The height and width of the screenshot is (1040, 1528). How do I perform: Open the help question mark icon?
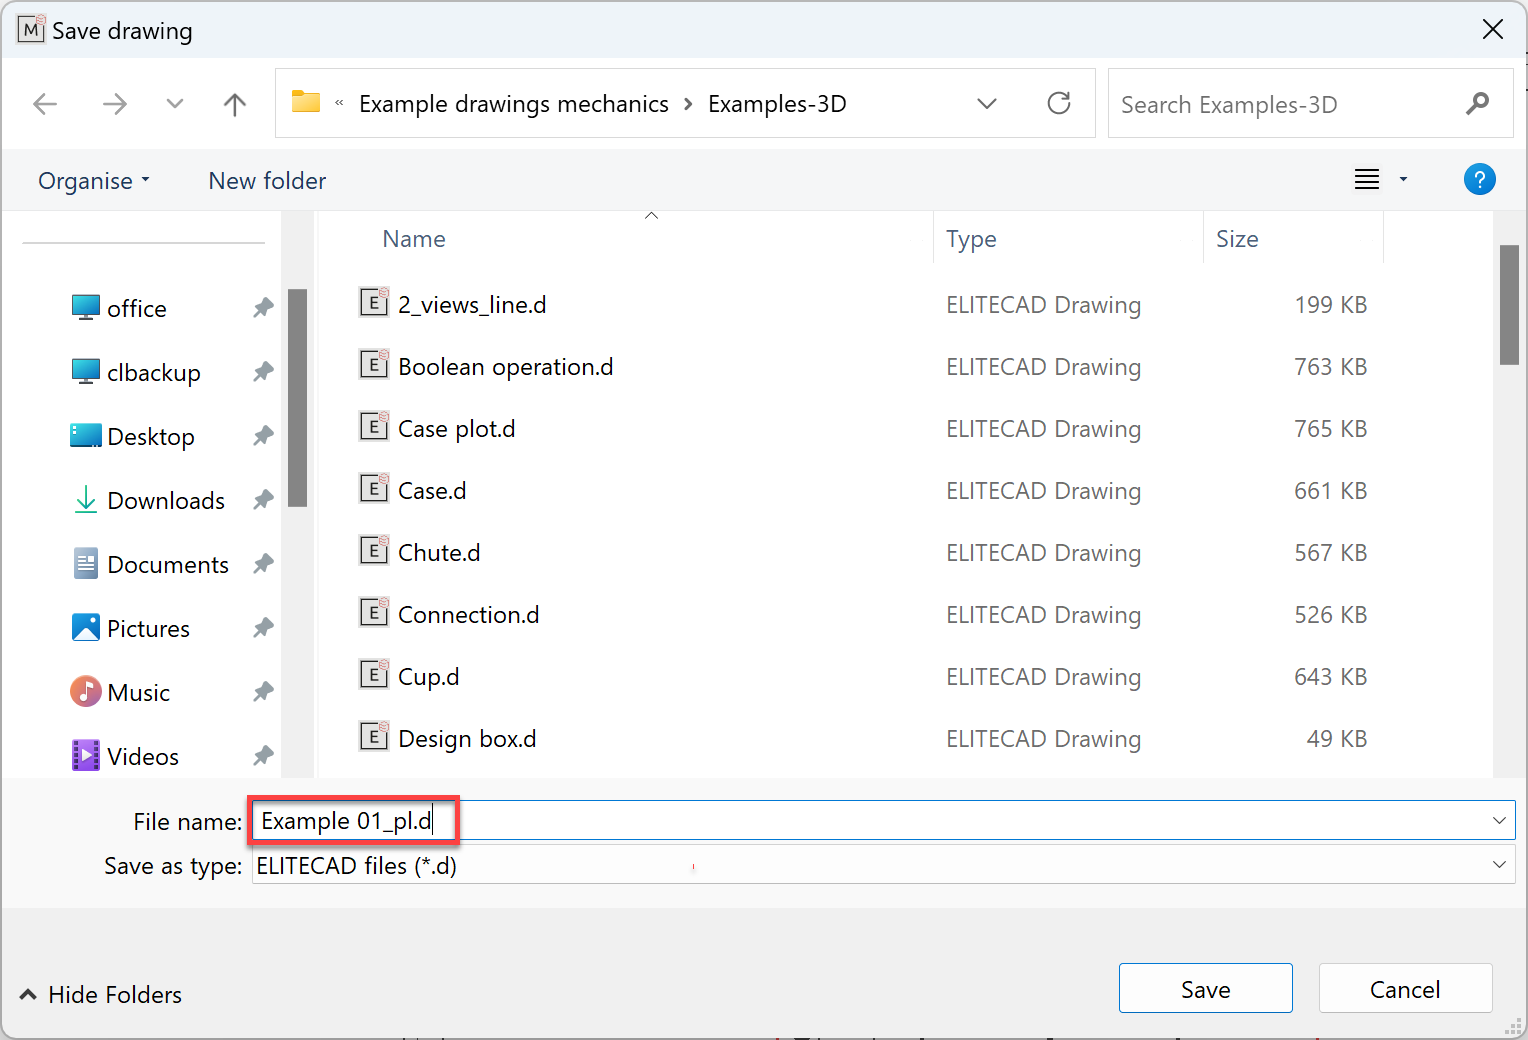(1479, 180)
